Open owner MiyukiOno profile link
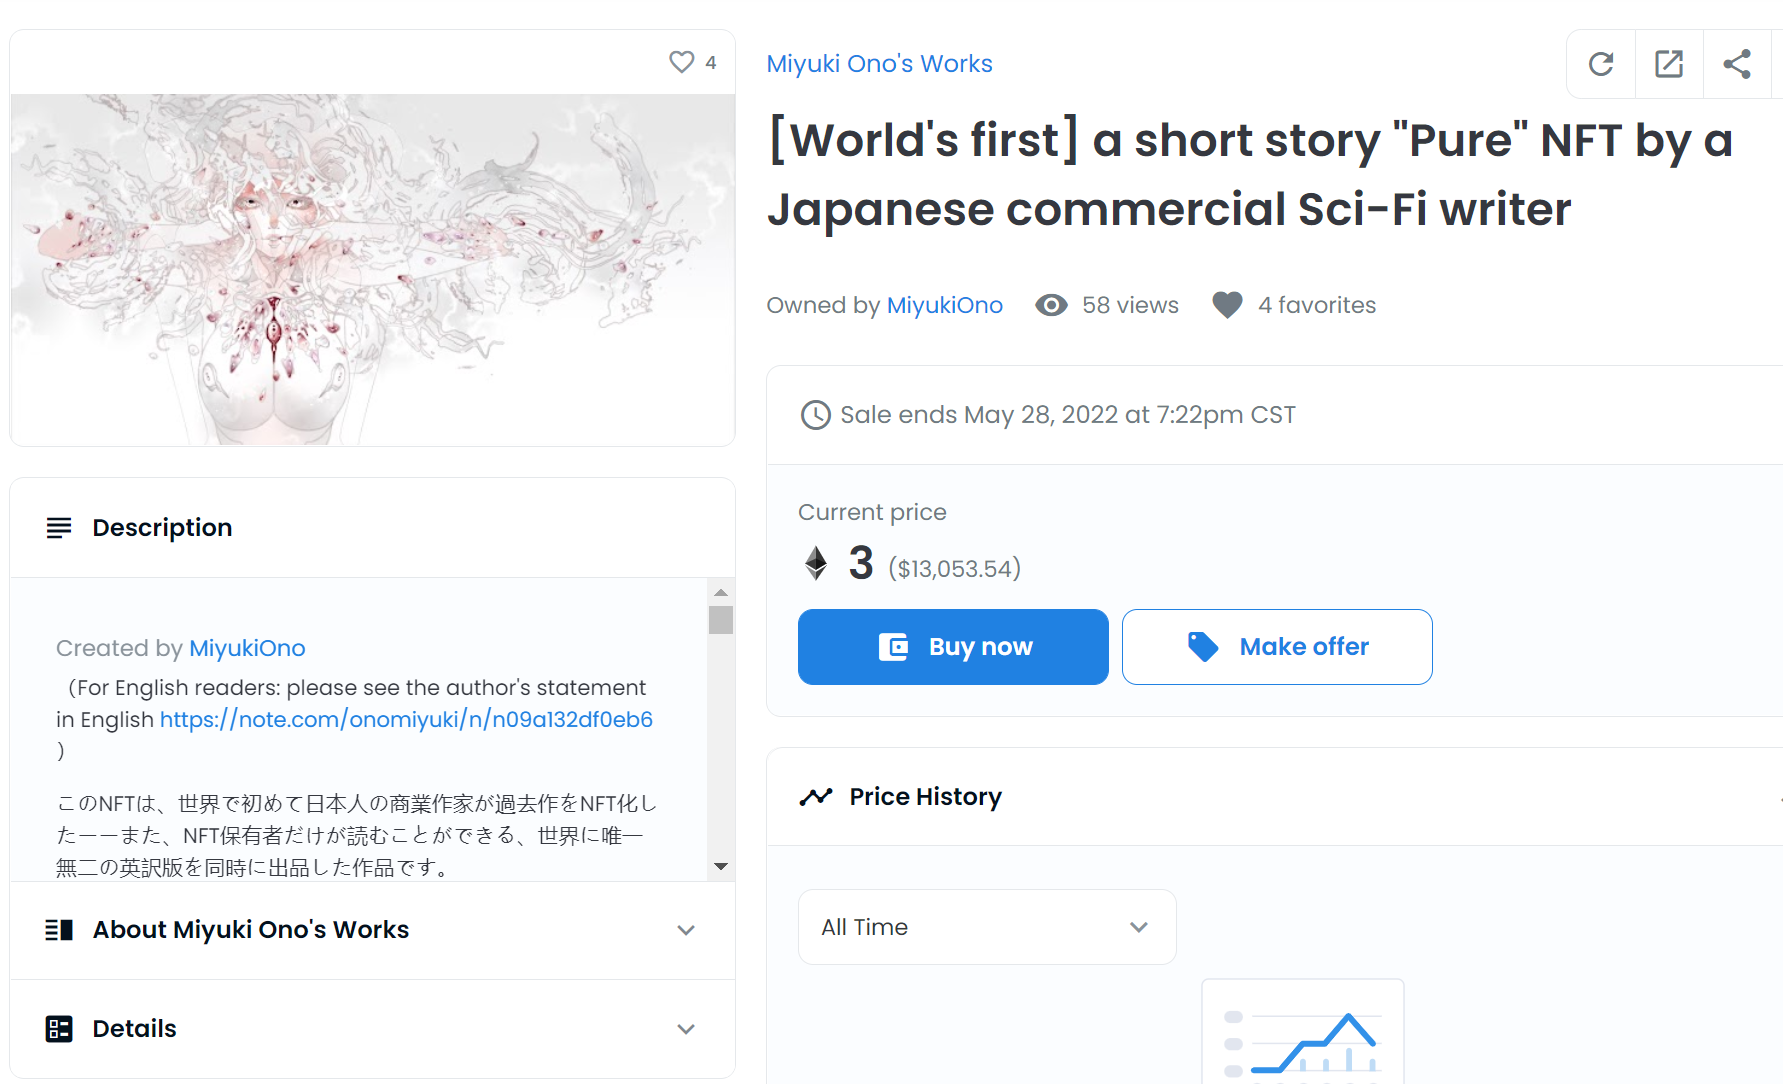This screenshot has width=1783, height=1084. [x=945, y=305]
